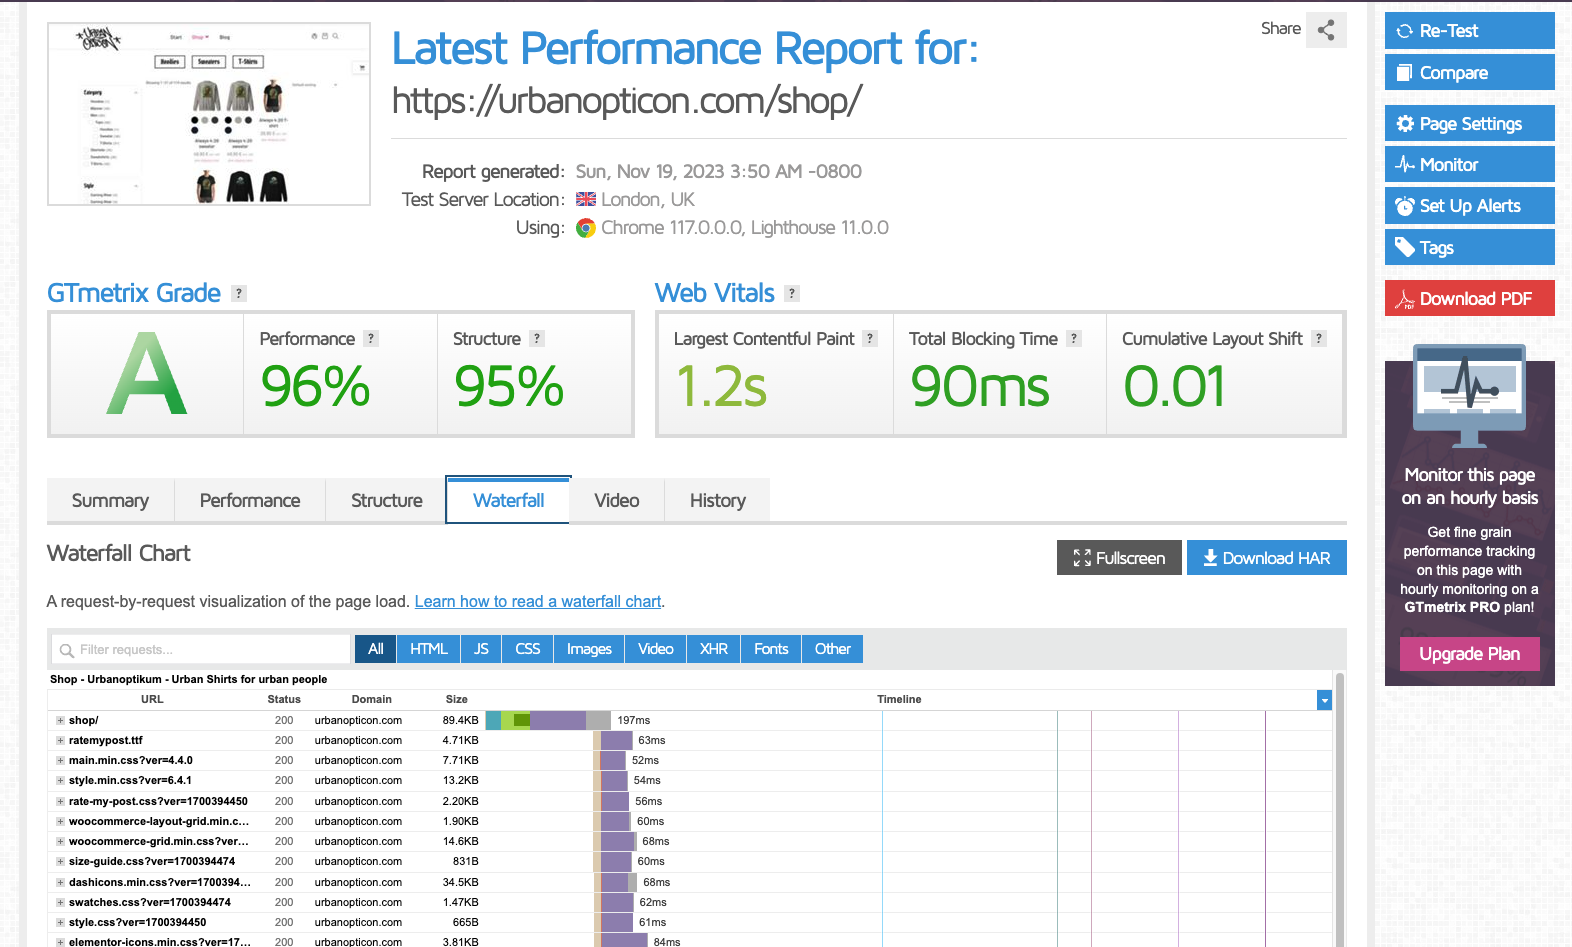
Task: Click help icon for Cumulative Layout Shift
Action: pyautogui.click(x=1319, y=338)
